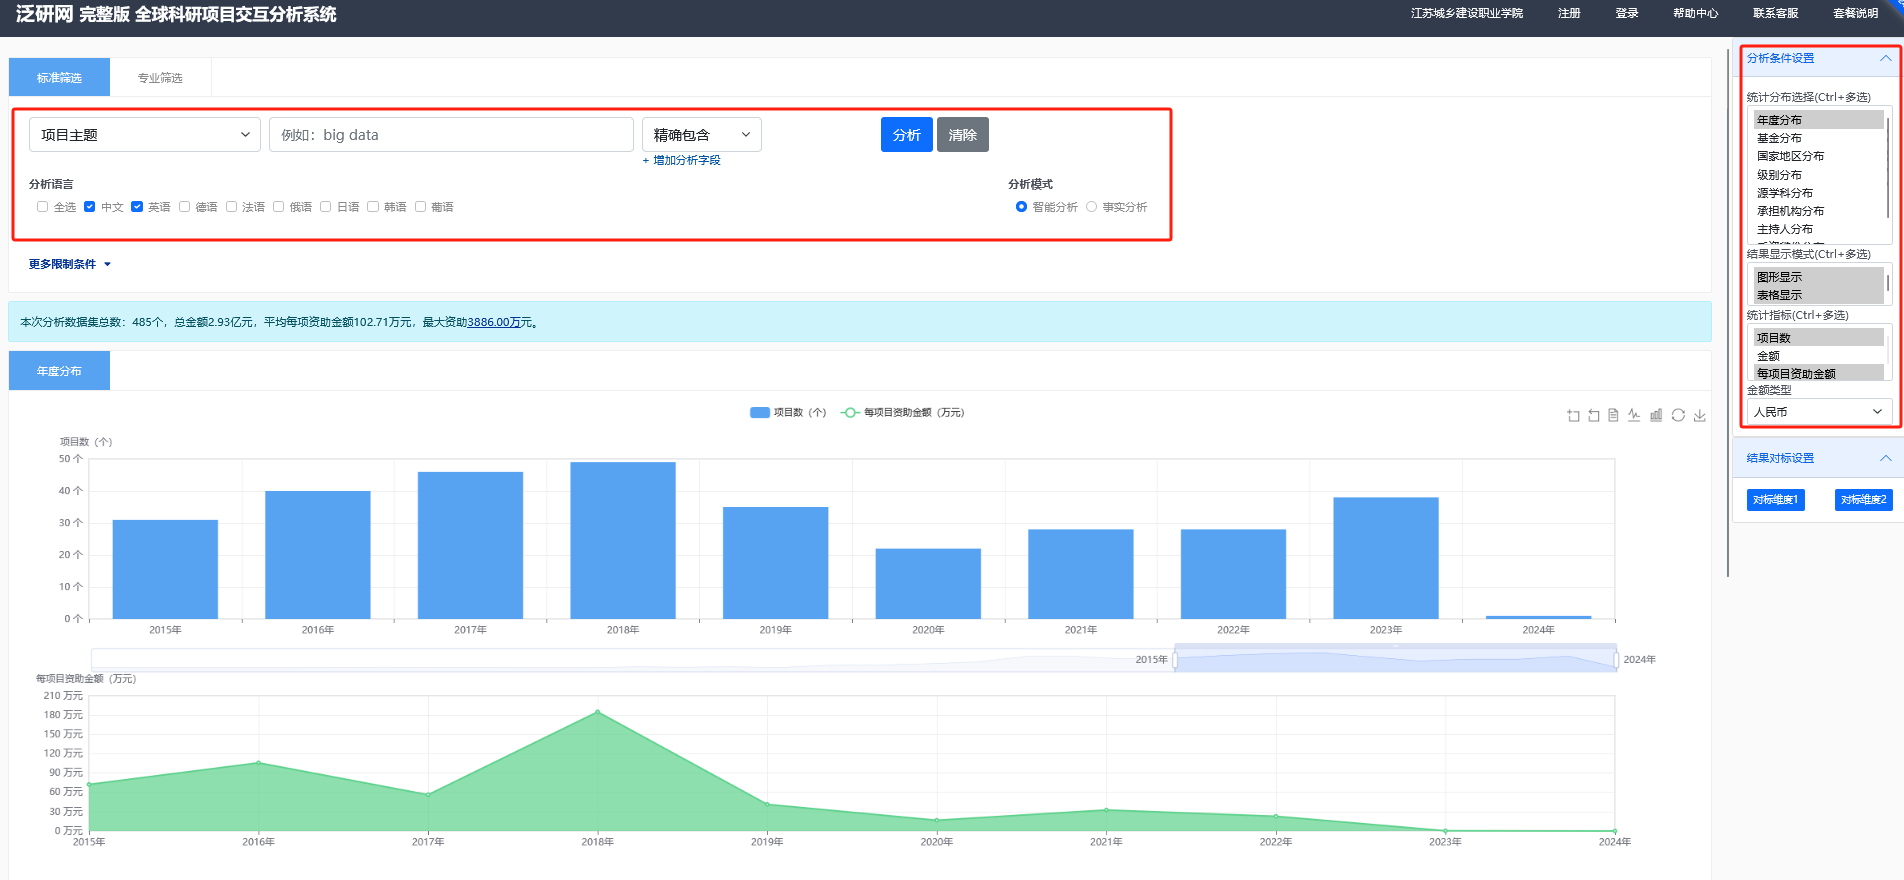Screen dimensions: 1904x880
Task: Open the 人民币 currency dropdown
Action: (x=1819, y=412)
